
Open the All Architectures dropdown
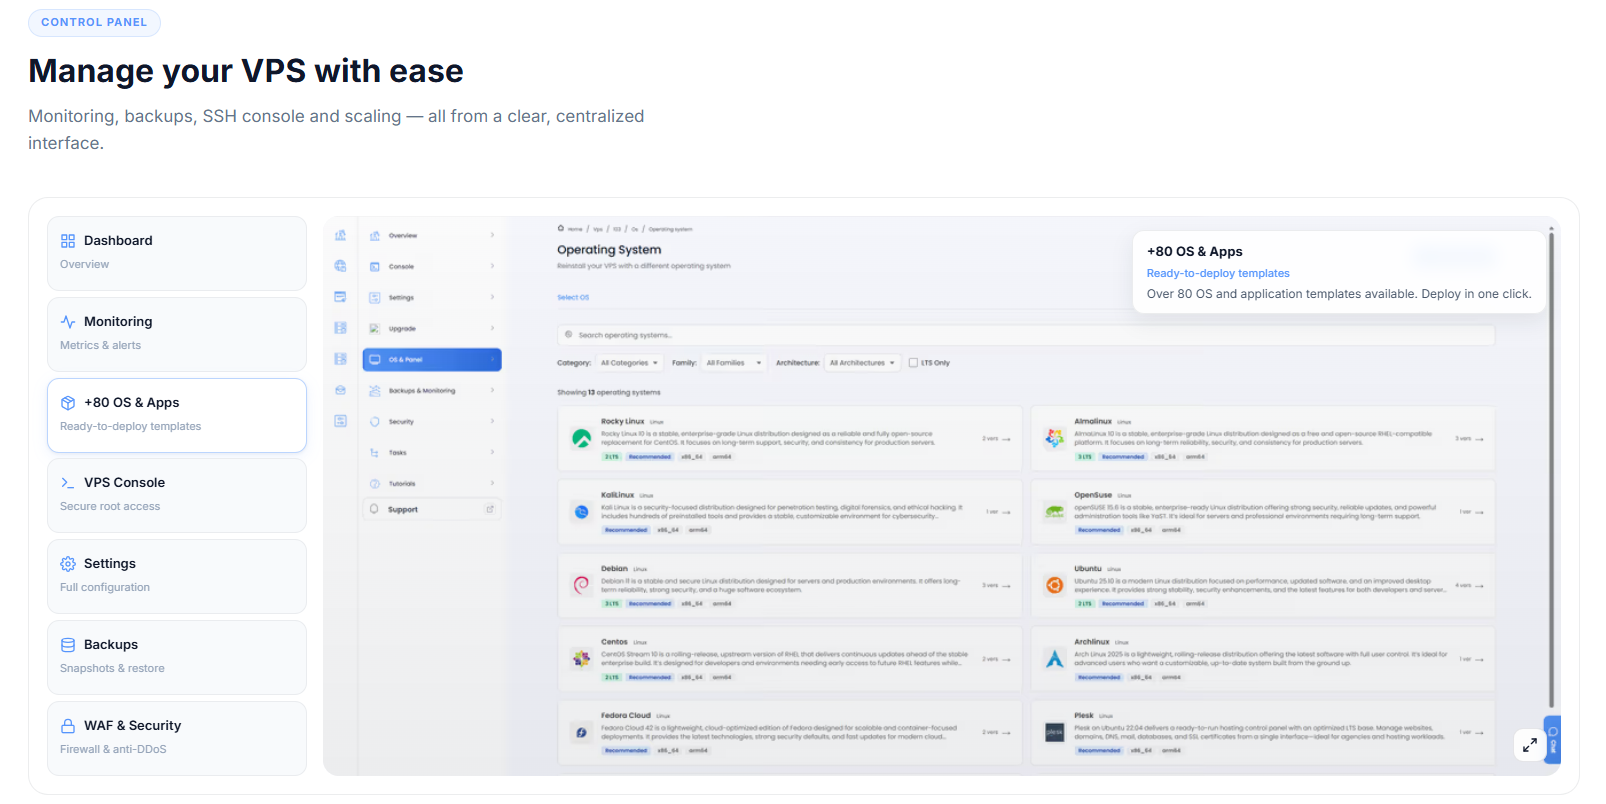(861, 363)
